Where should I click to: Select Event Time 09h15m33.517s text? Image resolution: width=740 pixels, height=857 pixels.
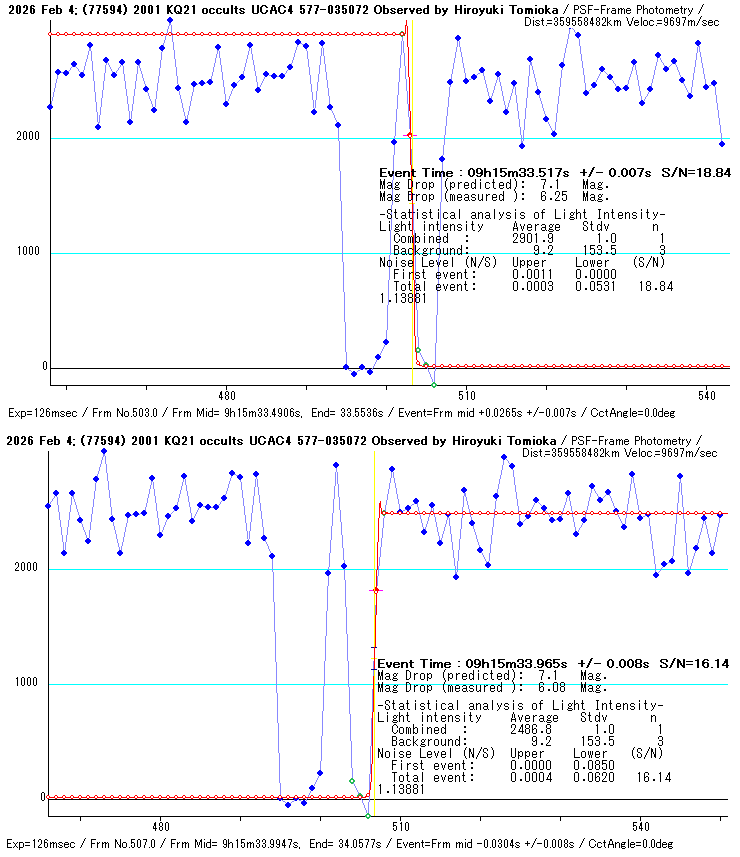pyautogui.click(x=475, y=173)
